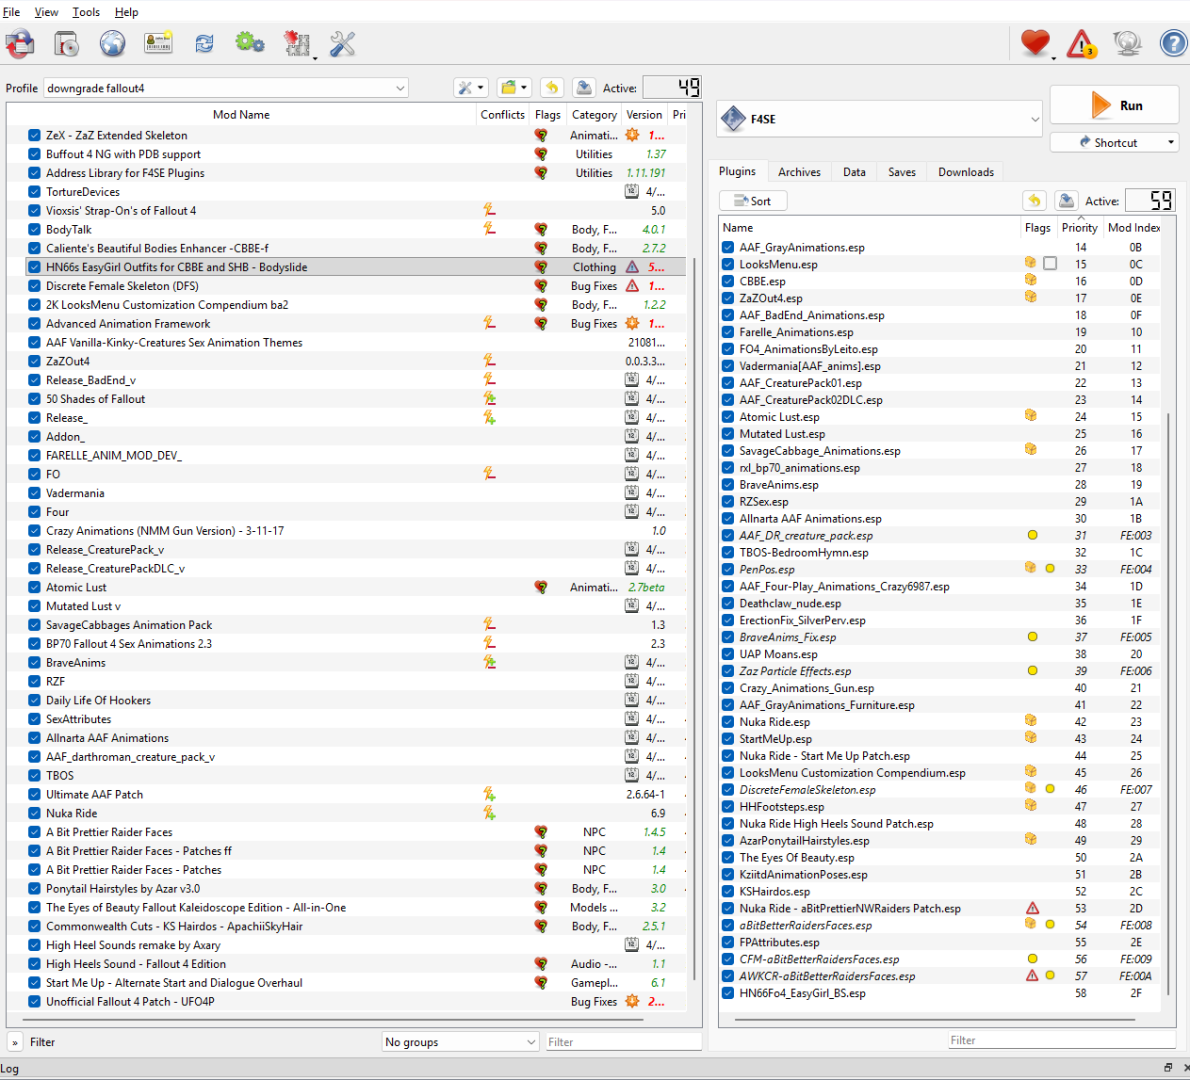Click the mod list Filter text field
Image resolution: width=1190 pixels, height=1080 pixels.
click(x=622, y=1042)
